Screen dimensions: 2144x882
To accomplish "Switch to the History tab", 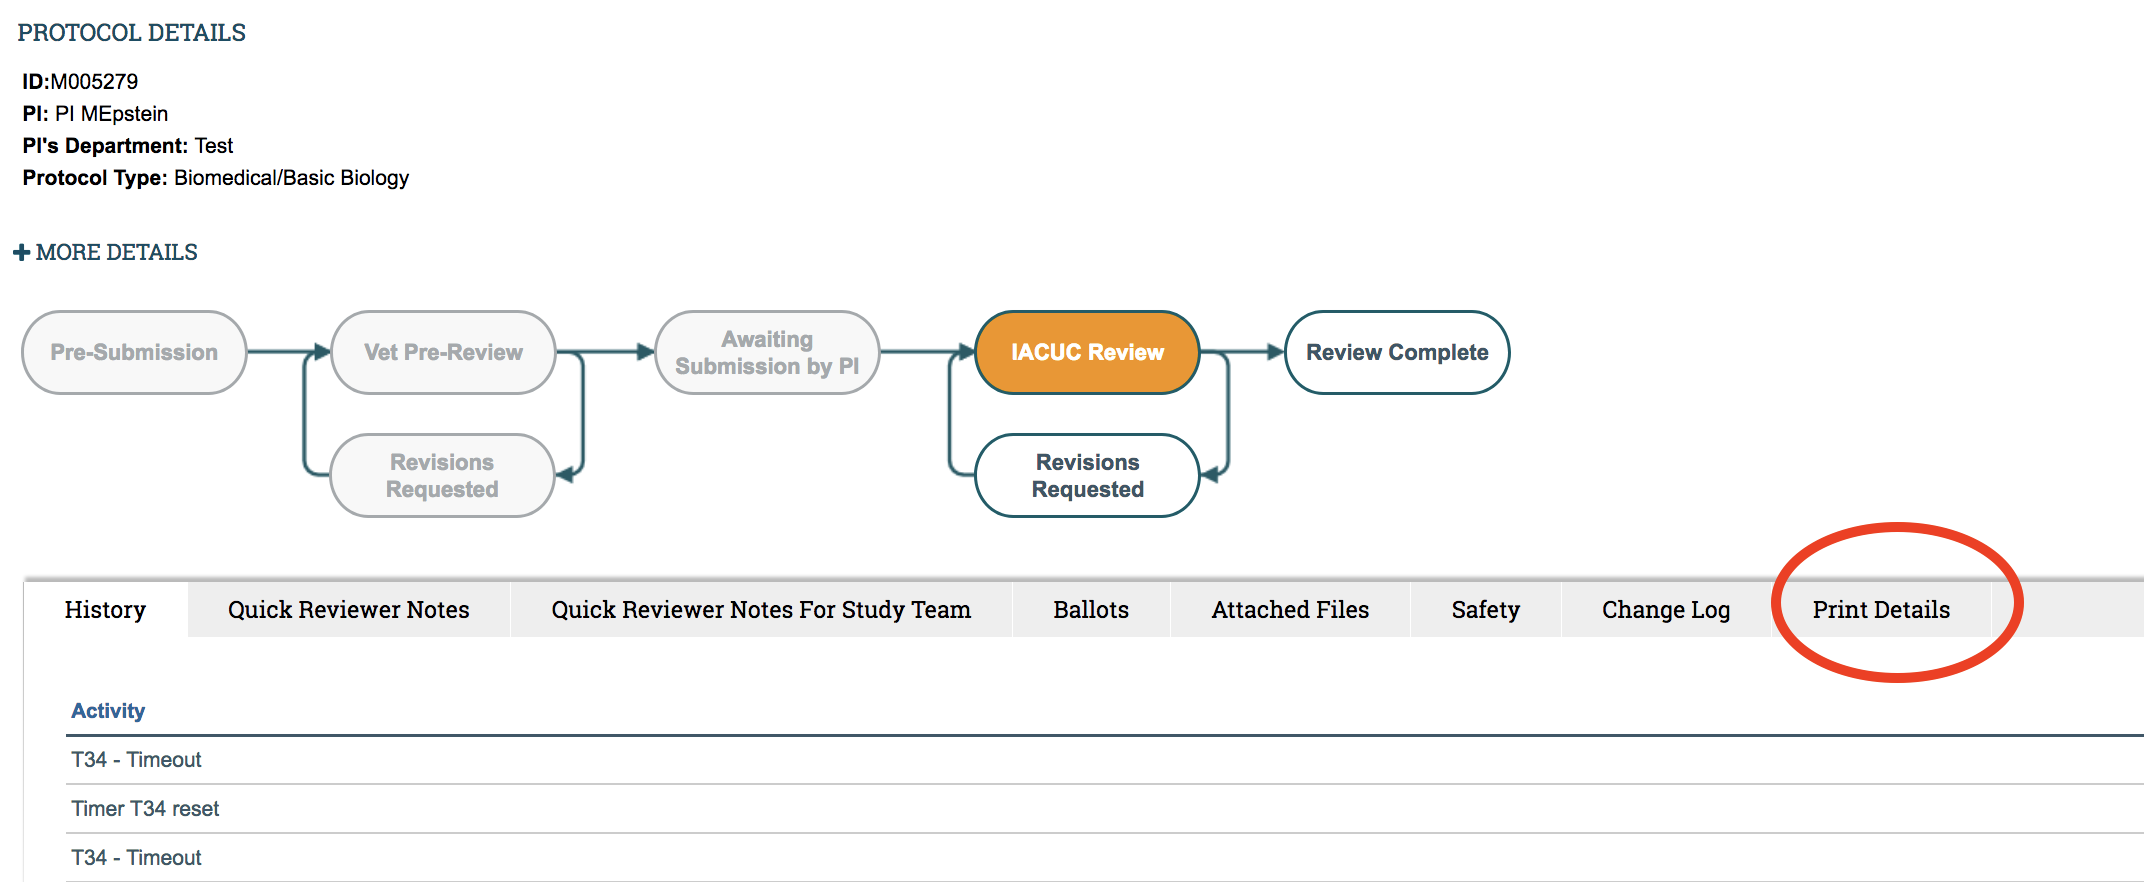I will pos(105,610).
